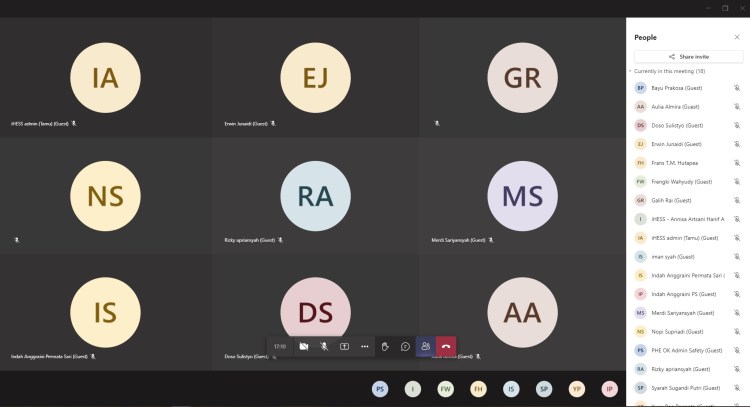This screenshot has width=750, height=407.
Task: Click the mic icon beside Aulia Almira
Action: [737, 106]
